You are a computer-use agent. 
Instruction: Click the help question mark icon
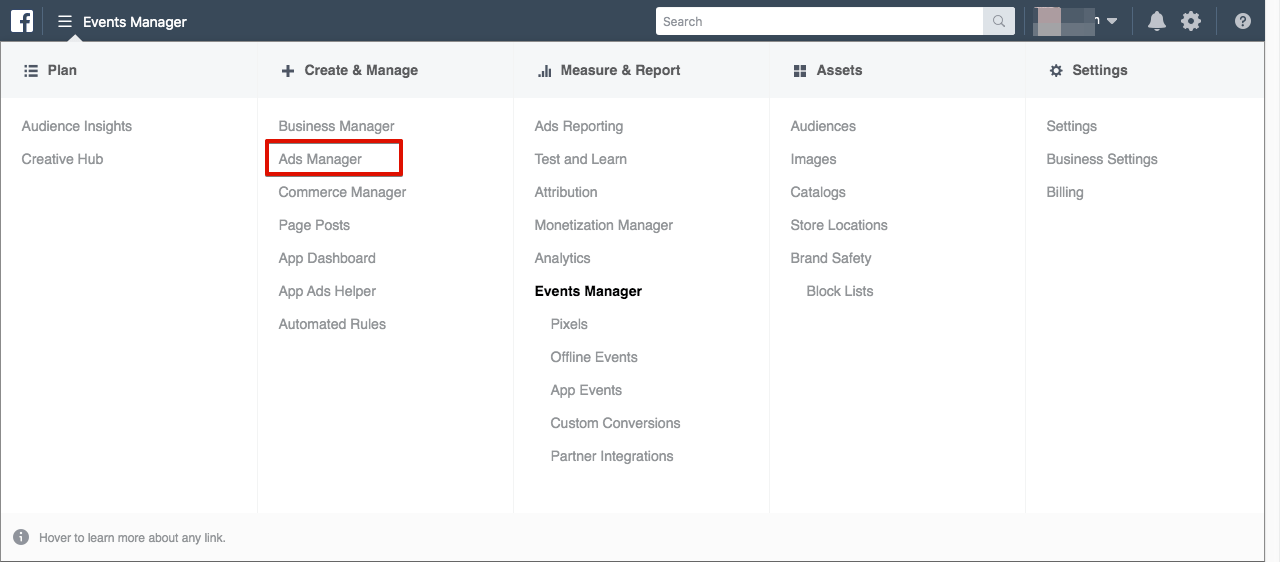click(x=1243, y=21)
